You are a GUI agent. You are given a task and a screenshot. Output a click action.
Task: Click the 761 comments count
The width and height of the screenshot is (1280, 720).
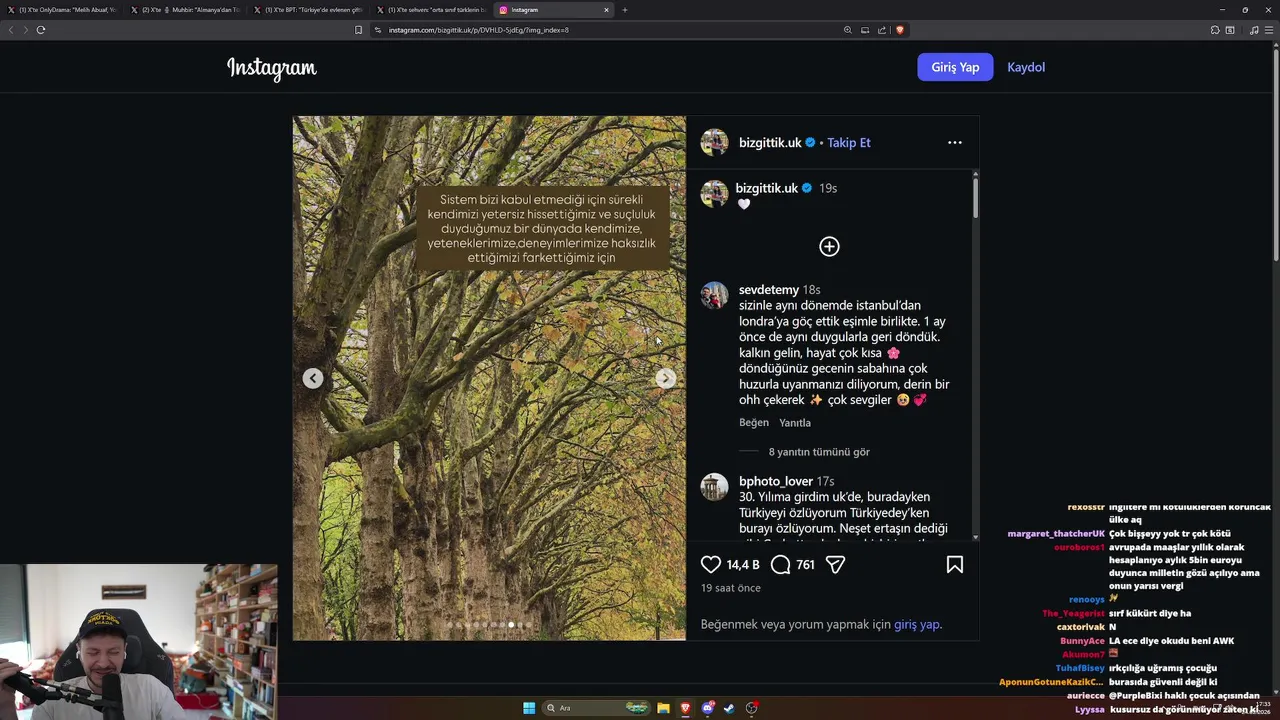pyautogui.click(x=805, y=565)
